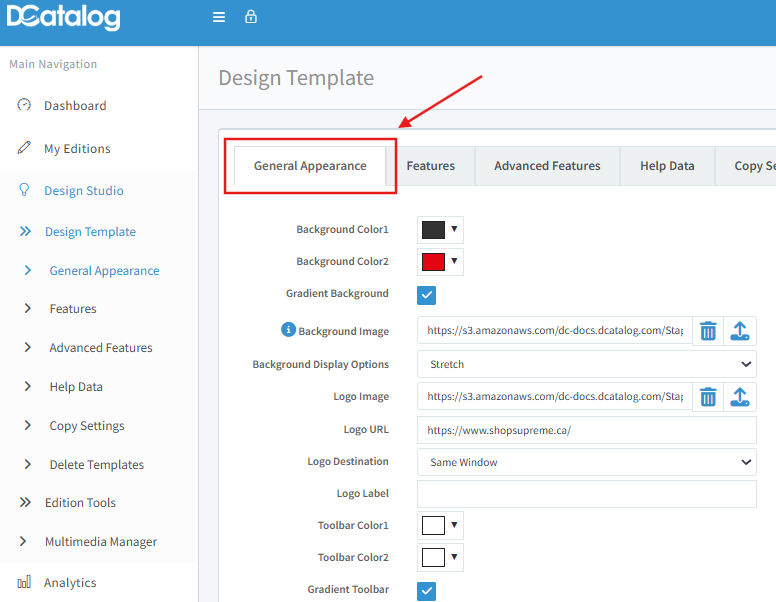Click the lock icon in top bar
This screenshot has height=602, width=776.
pyautogui.click(x=251, y=17)
